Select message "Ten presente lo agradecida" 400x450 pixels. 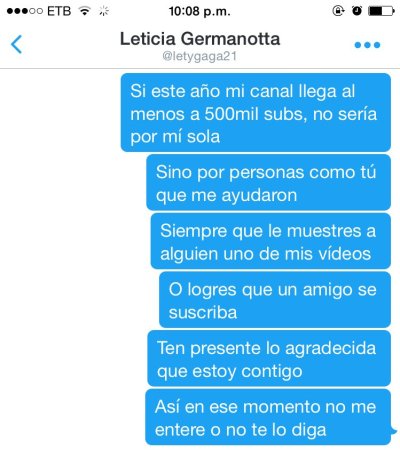pyautogui.click(x=269, y=358)
